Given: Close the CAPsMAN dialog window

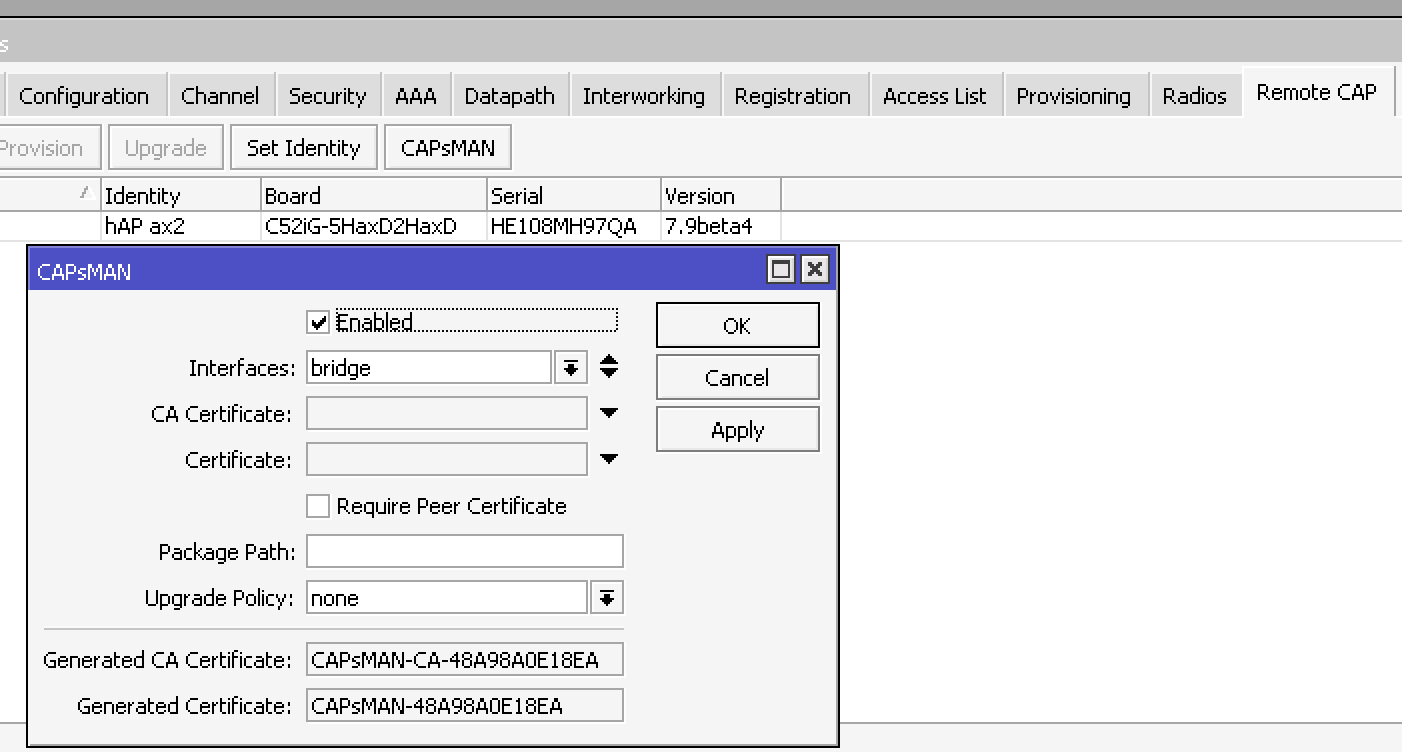Looking at the screenshot, I should pos(815,270).
